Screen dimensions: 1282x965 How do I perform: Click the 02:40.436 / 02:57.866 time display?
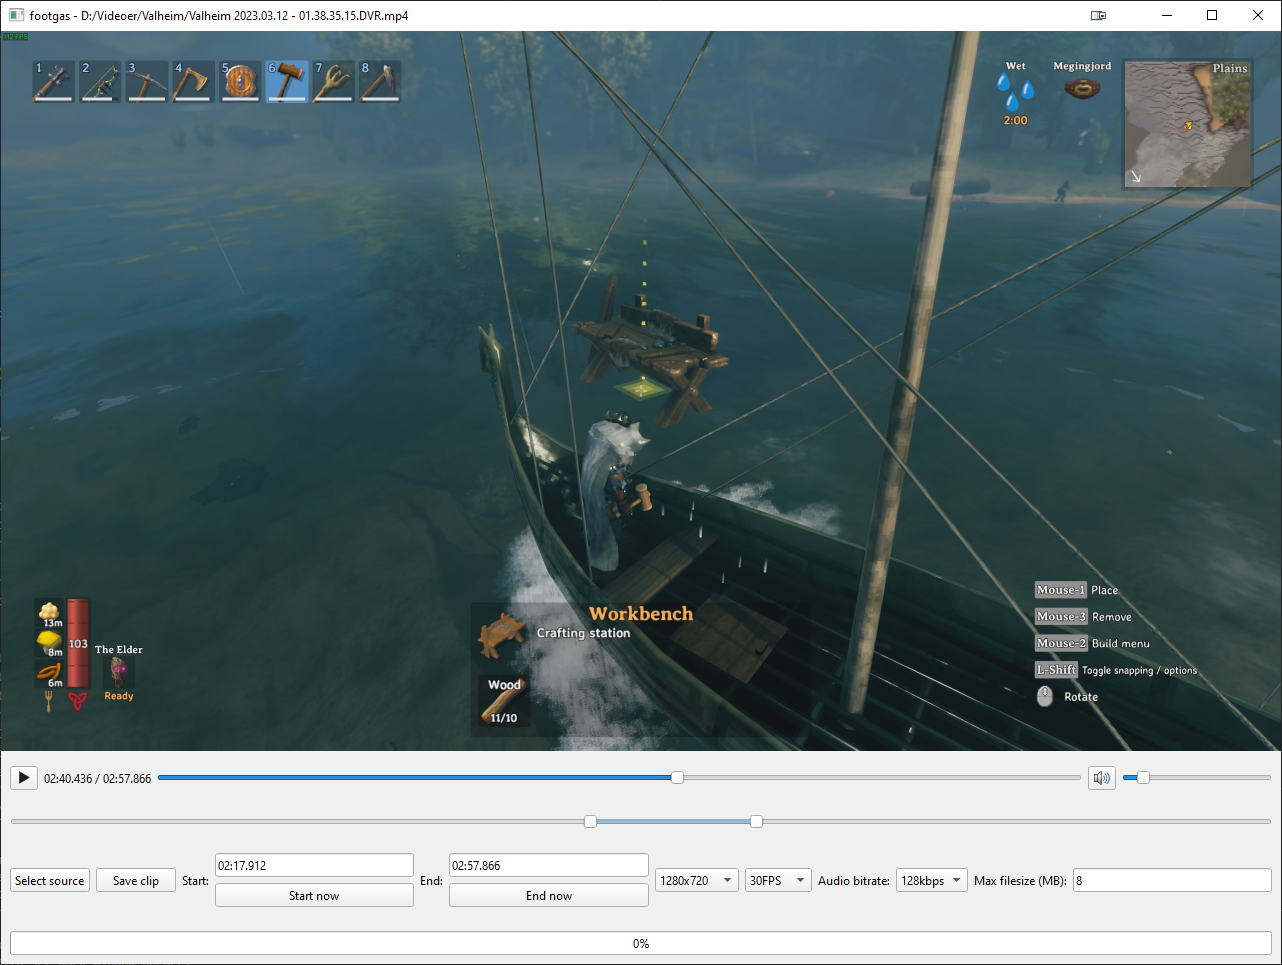pyautogui.click(x=98, y=778)
